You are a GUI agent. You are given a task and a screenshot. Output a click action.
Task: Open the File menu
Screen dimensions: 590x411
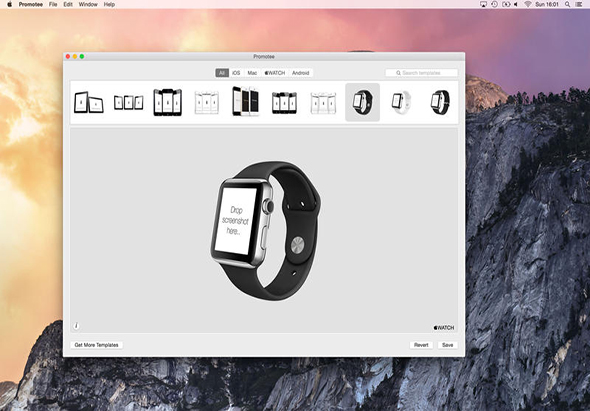click(x=53, y=4)
